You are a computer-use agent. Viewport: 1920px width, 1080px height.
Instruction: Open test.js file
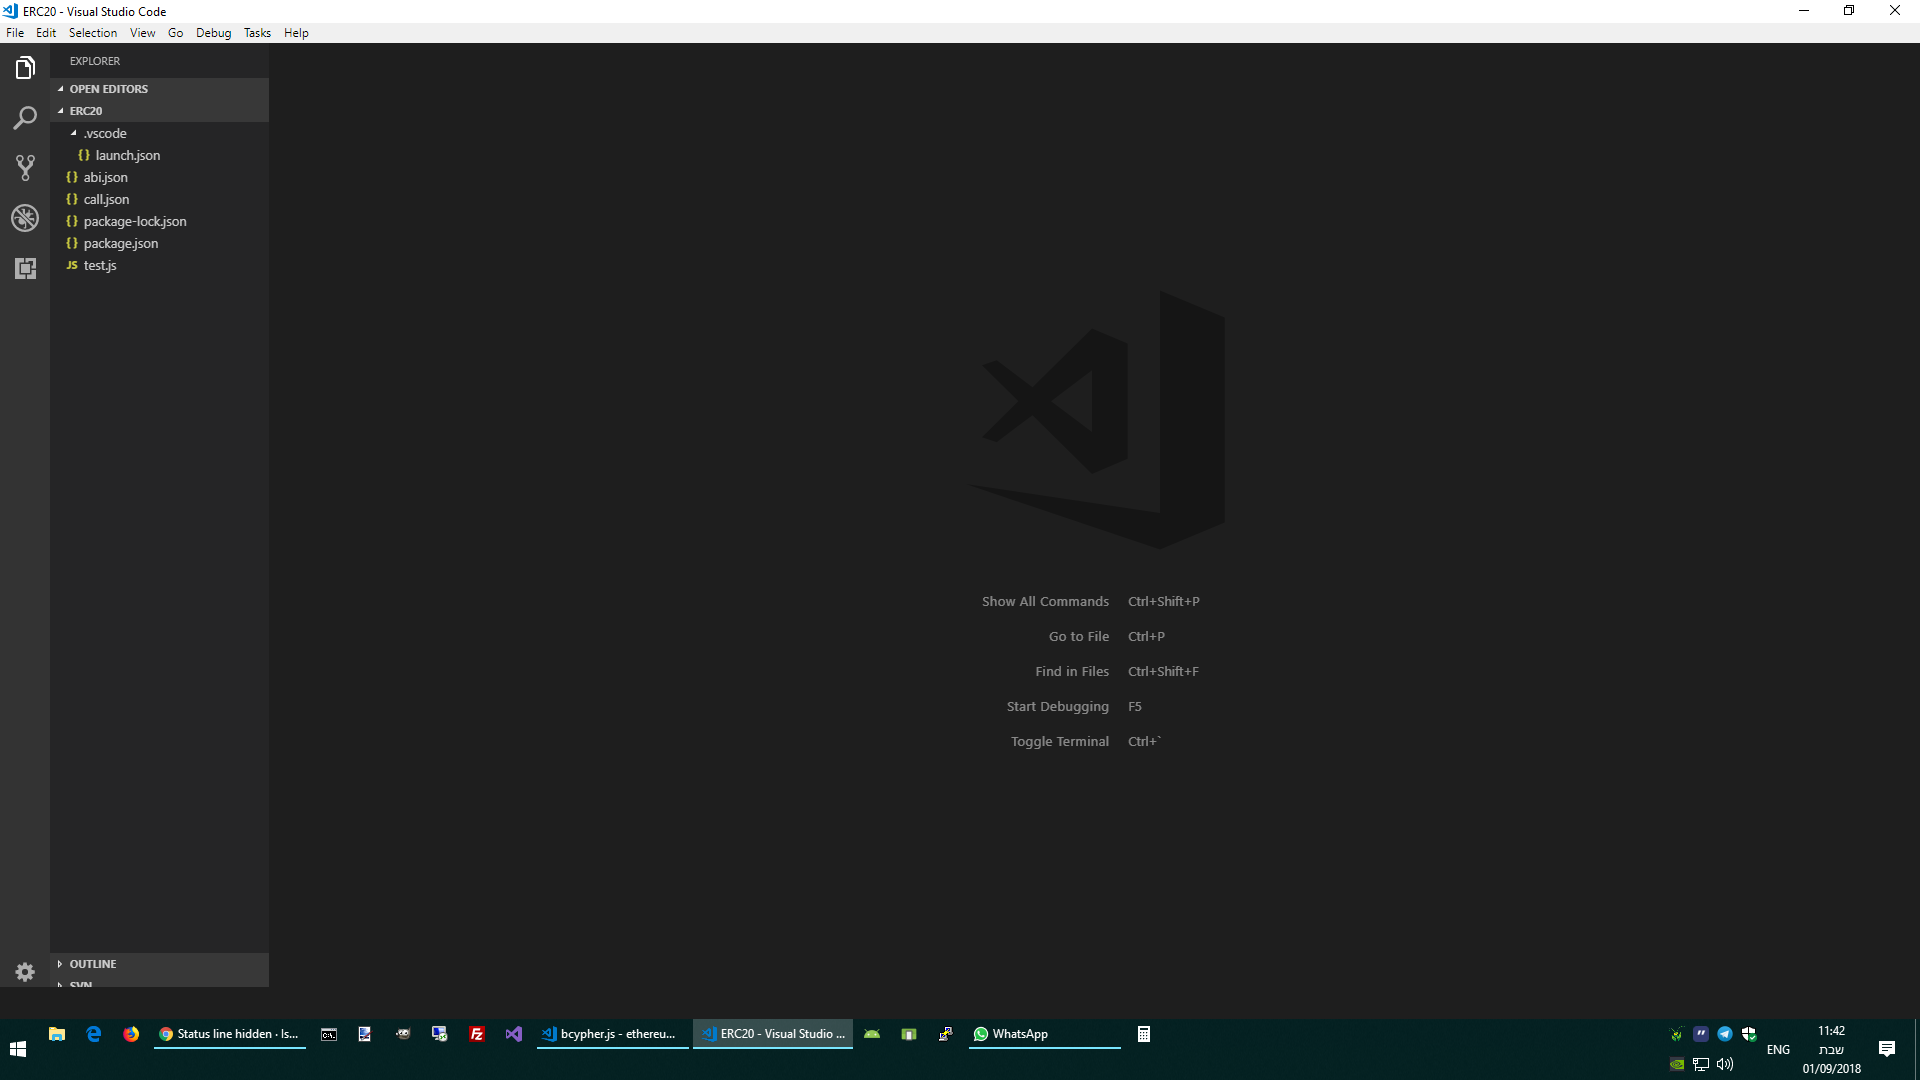tap(160, 265)
